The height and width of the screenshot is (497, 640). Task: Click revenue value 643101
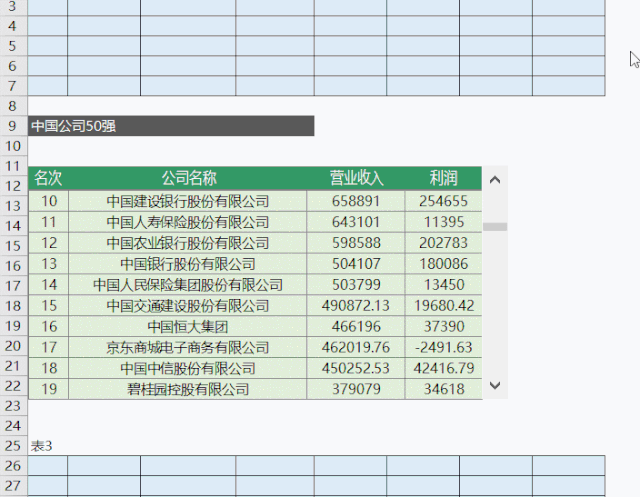[356, 222]
